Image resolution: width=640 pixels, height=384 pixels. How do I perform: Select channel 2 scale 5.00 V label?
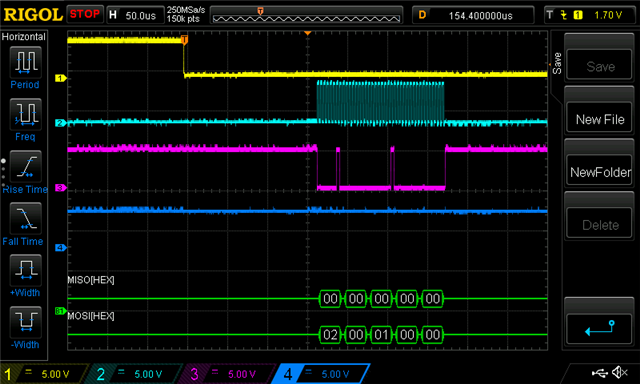(x=148, y=374)
